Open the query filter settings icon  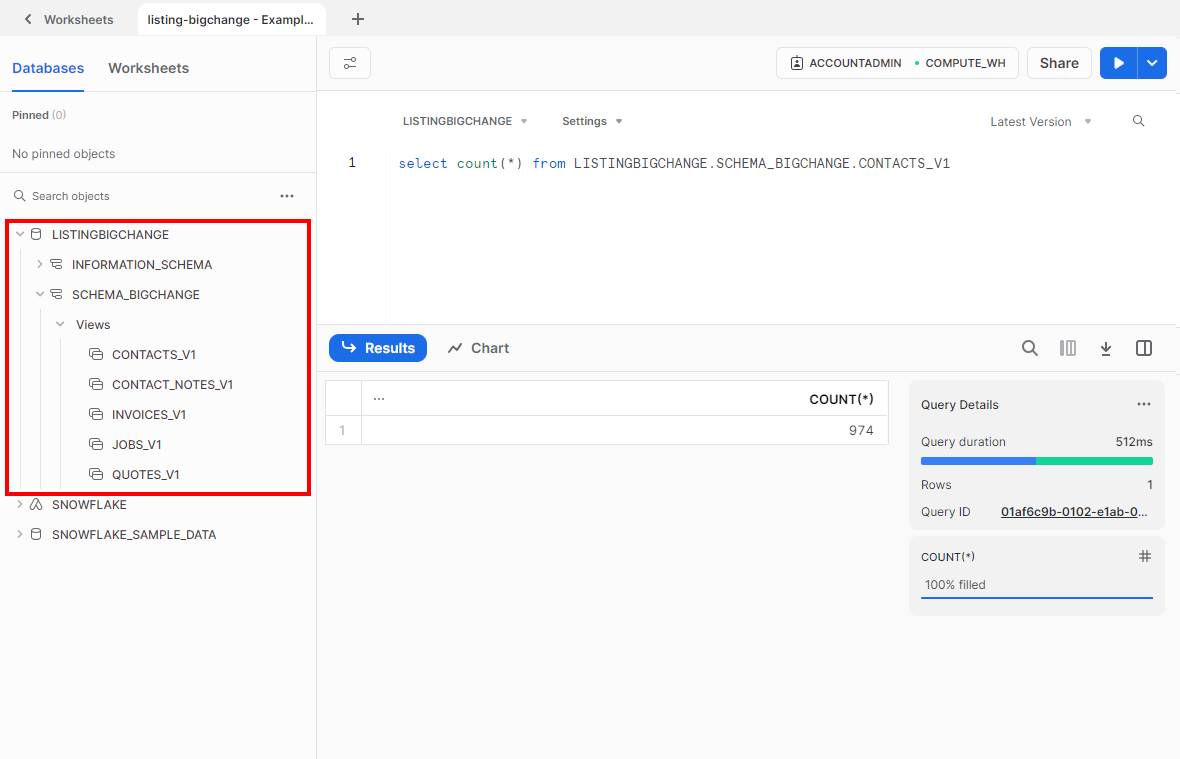point(350,63)
